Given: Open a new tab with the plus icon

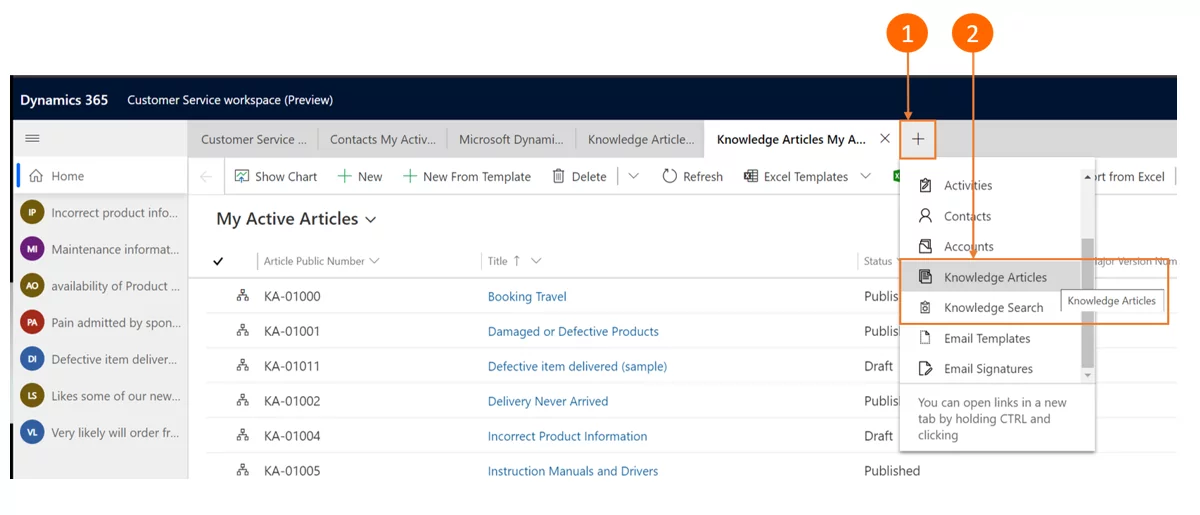Looking at the screenshot, I should (x=918, y=139).
